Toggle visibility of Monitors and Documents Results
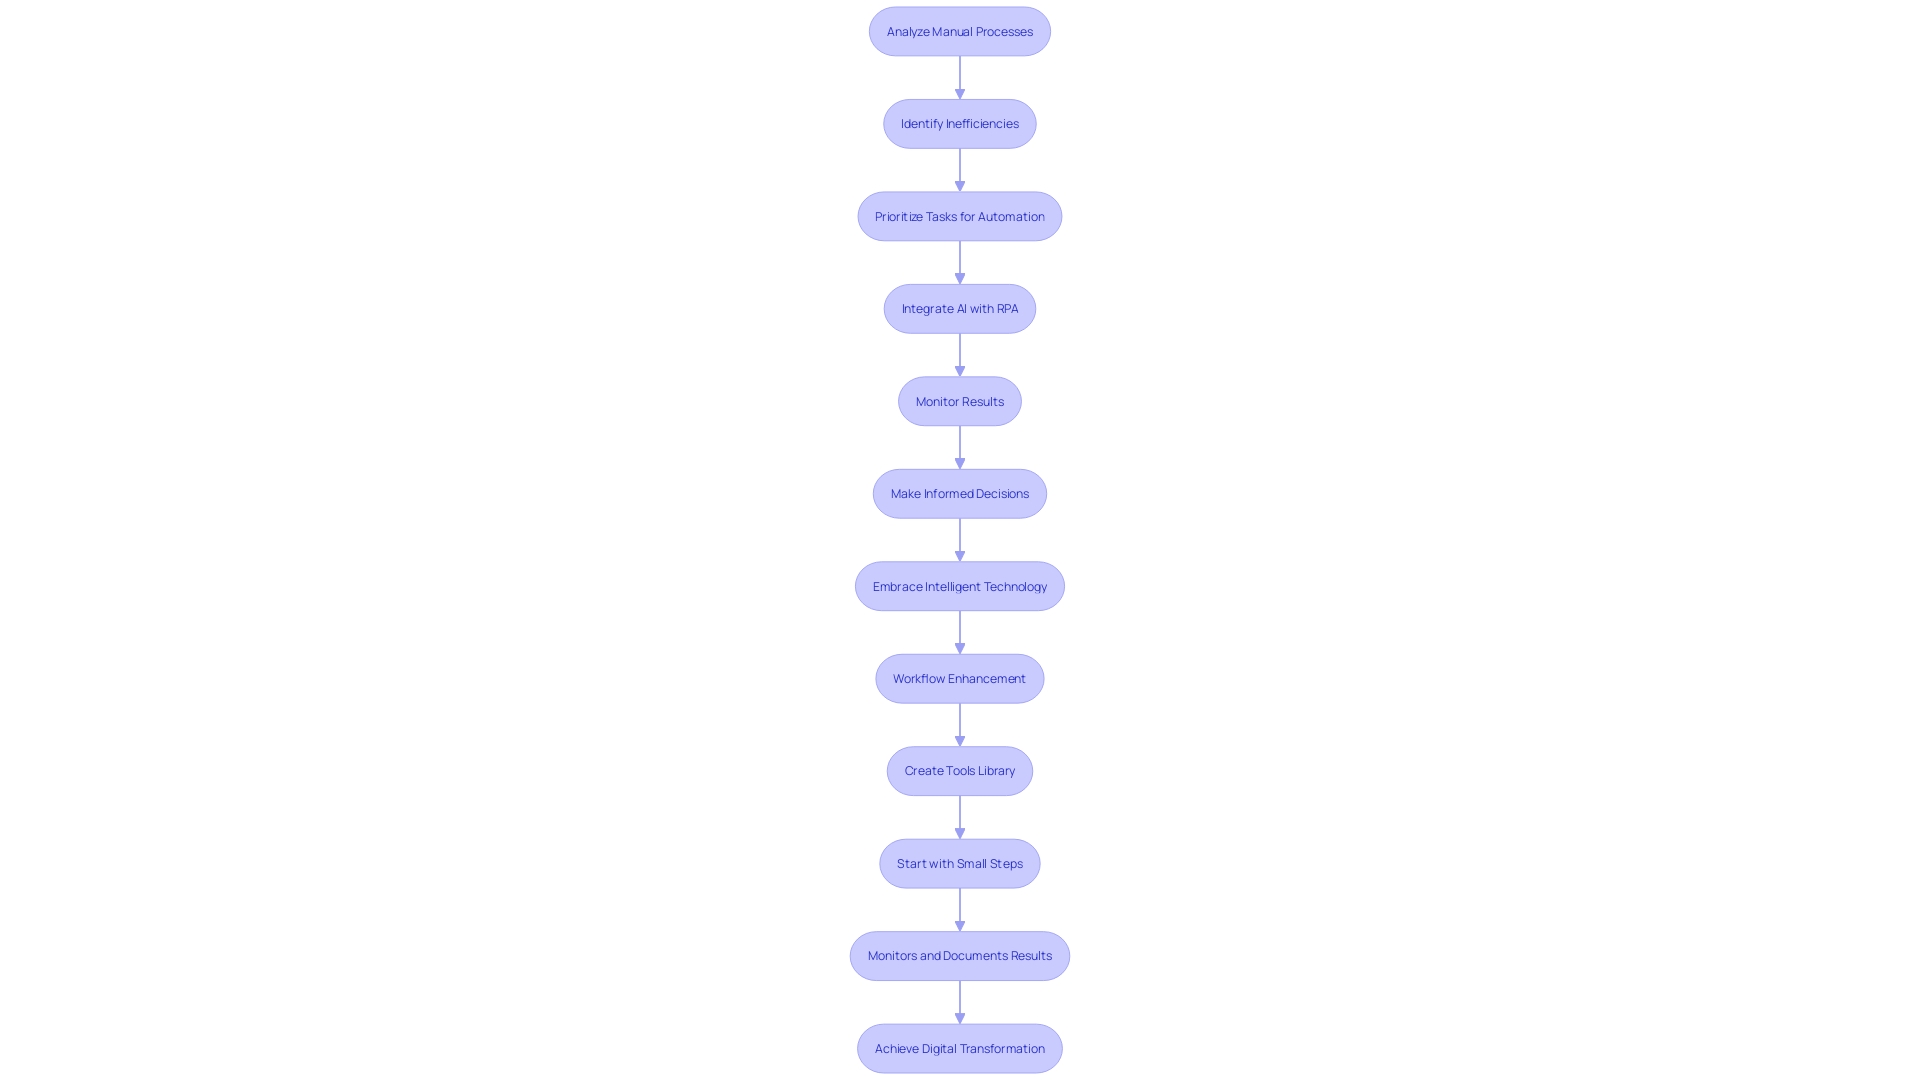Image resolution: width=1920 pixels, height=1080 pixels. 960,955
